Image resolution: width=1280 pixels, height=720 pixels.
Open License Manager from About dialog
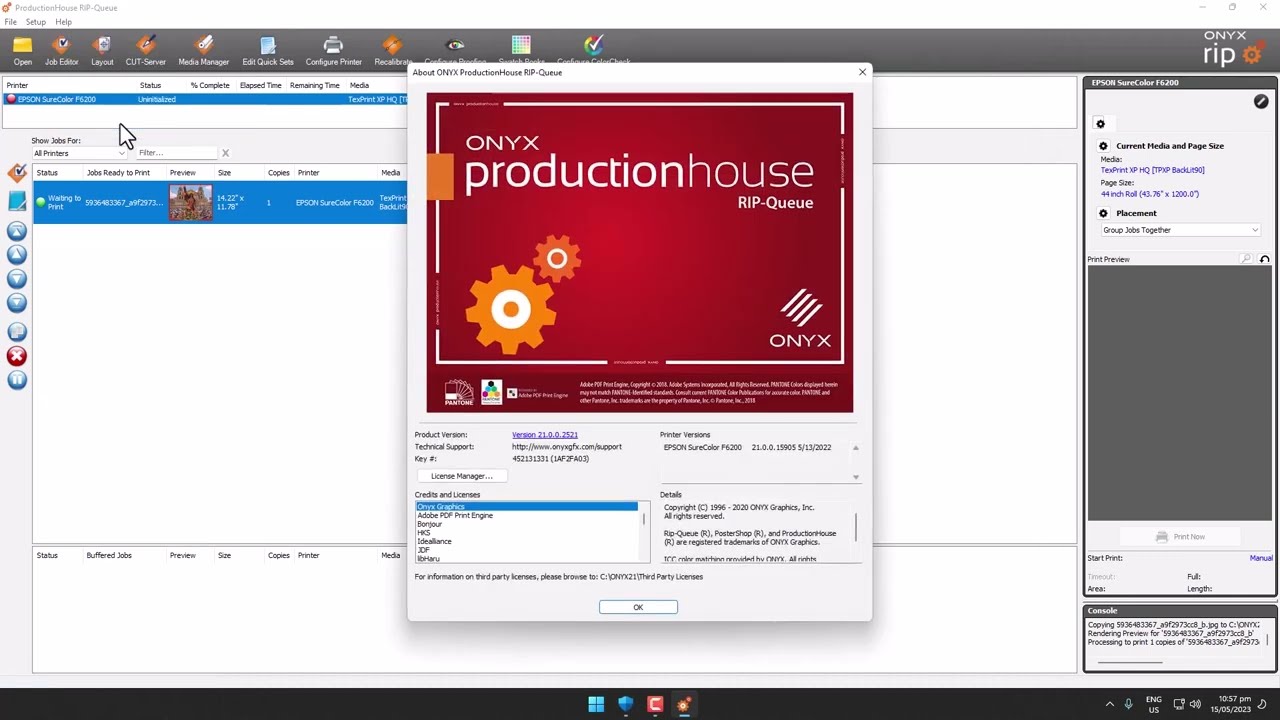click(461, 476)
